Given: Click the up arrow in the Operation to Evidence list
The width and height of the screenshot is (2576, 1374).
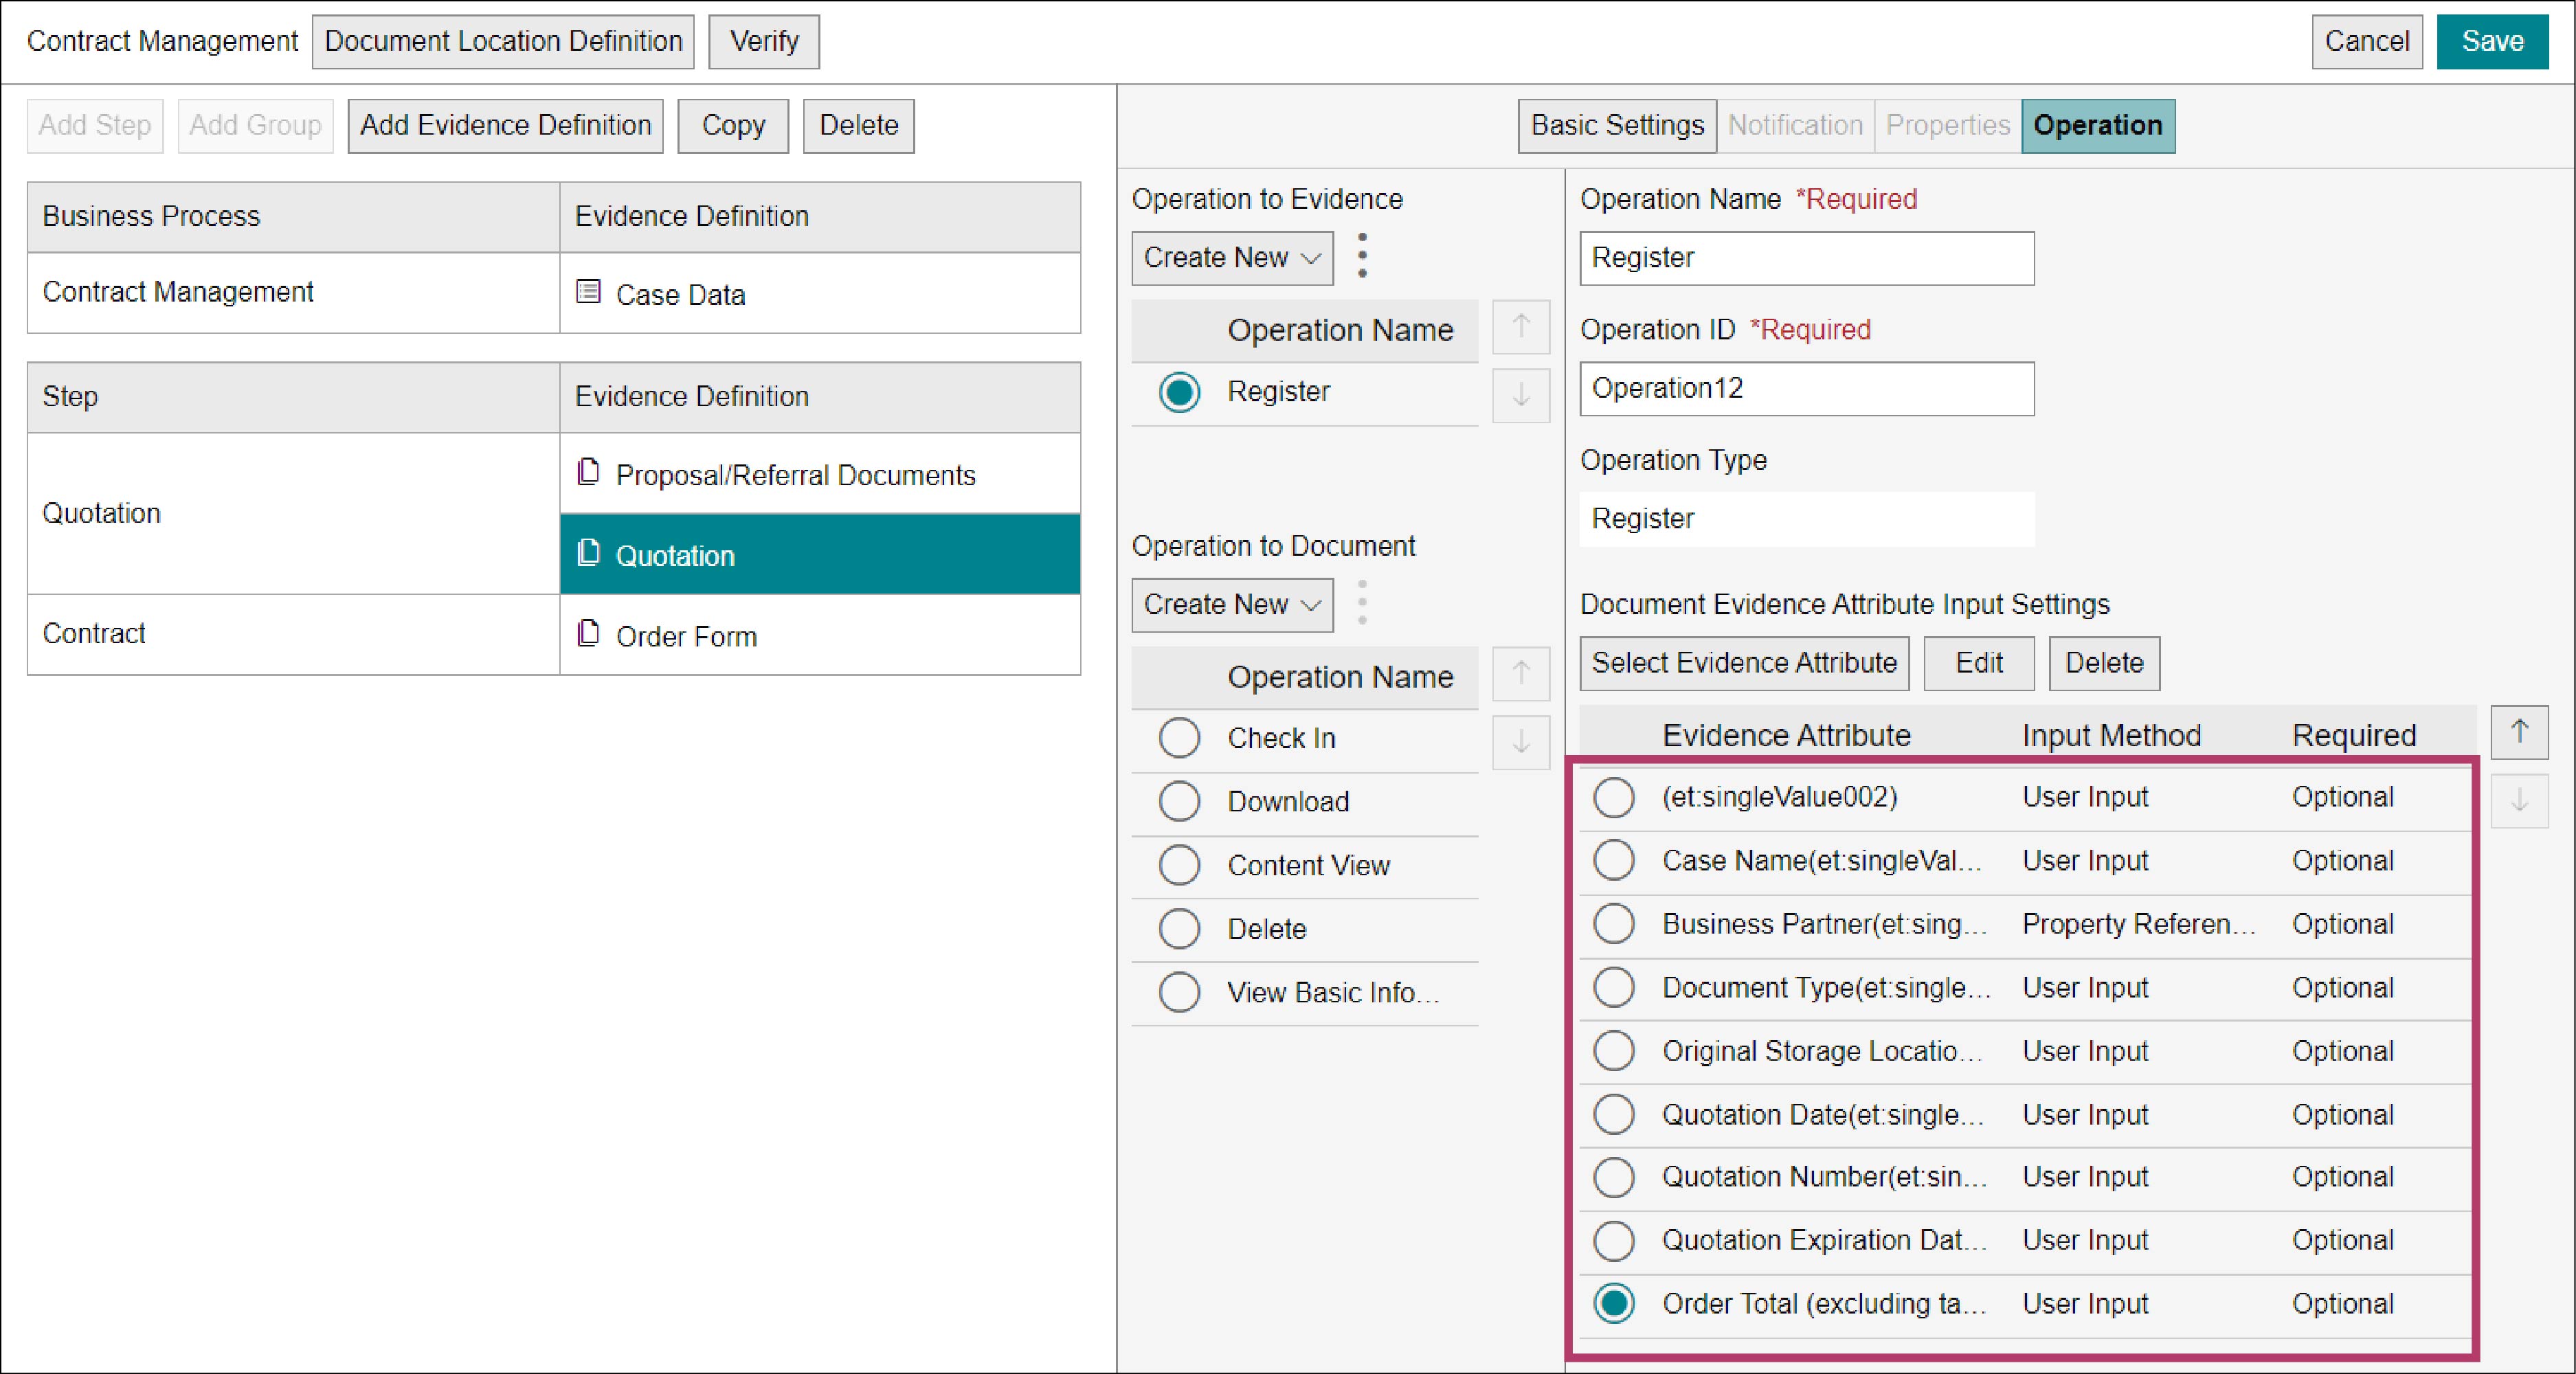Looking at the screenshot, I should [1521, 327].
